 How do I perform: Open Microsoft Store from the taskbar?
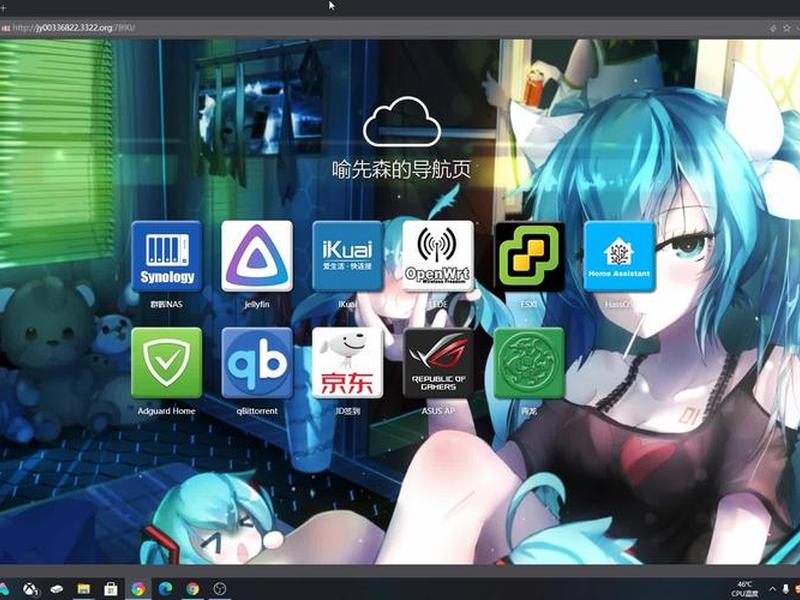click(111, 589)
